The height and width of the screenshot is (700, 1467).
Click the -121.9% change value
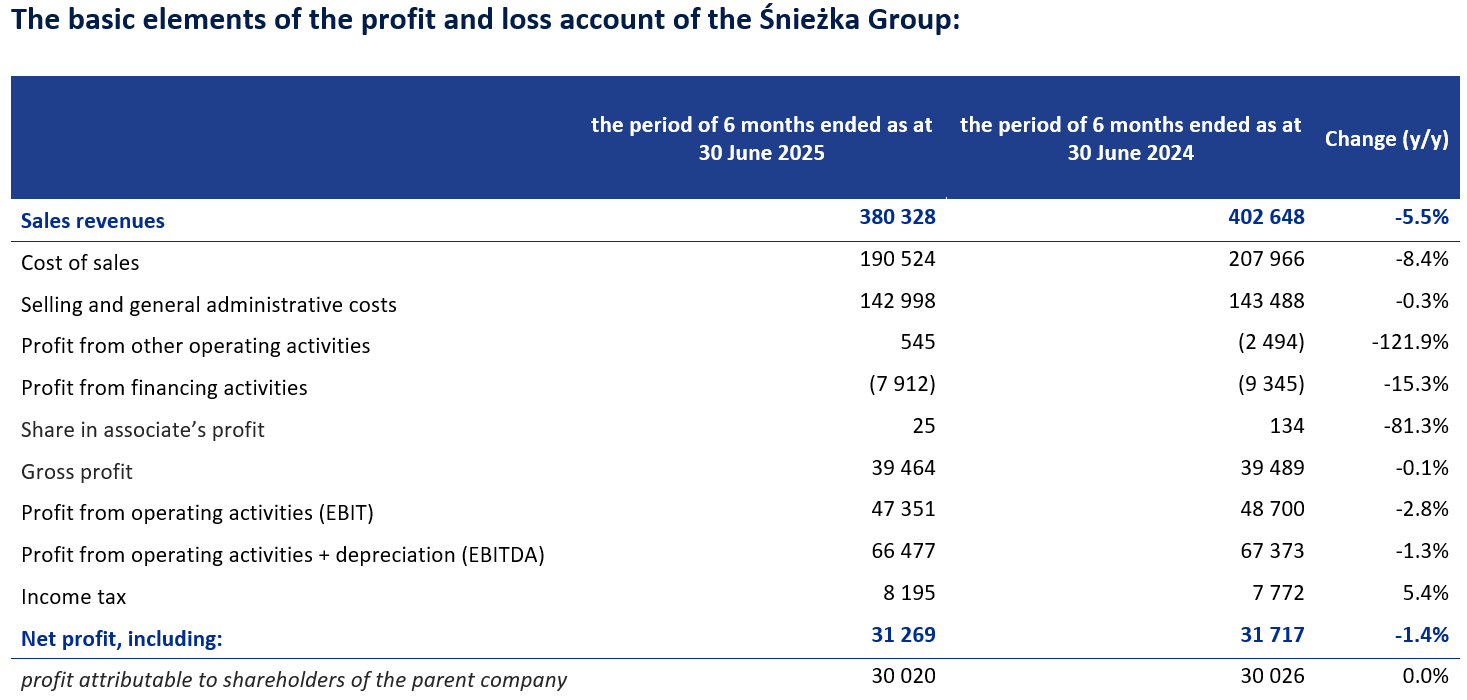click(1411, 344)
